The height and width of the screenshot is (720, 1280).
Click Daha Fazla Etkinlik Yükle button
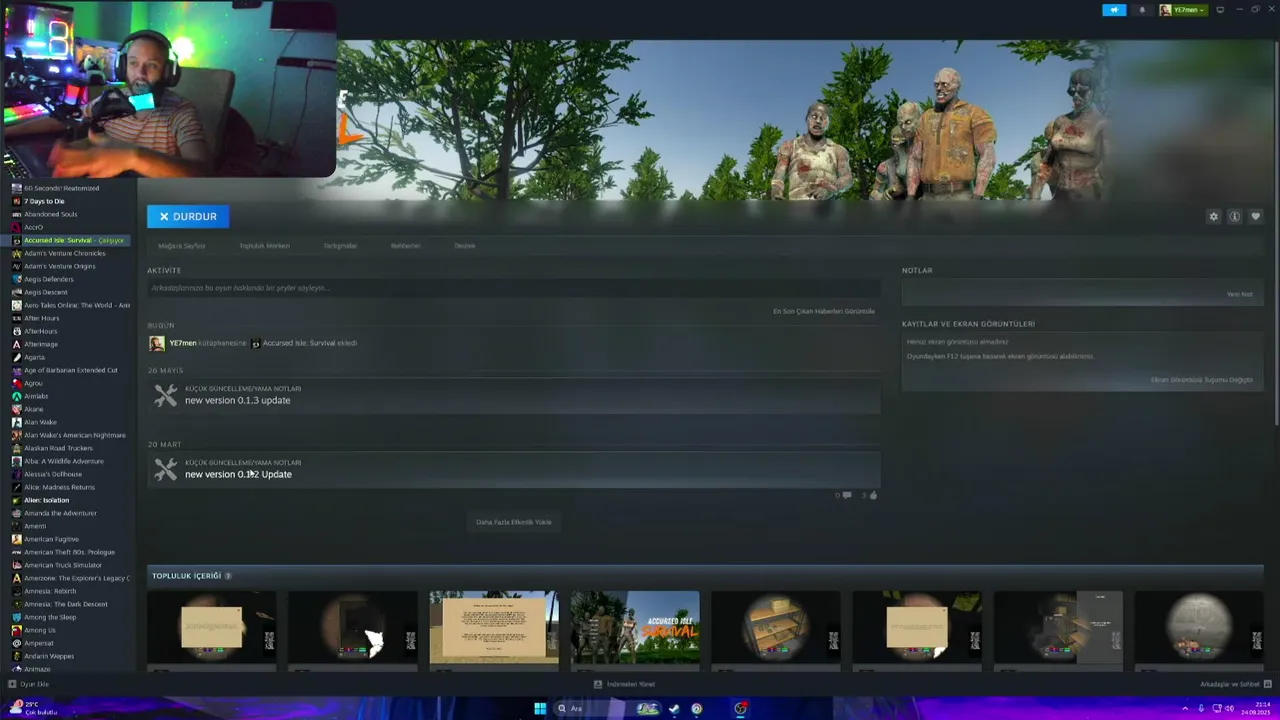[513, 522]
